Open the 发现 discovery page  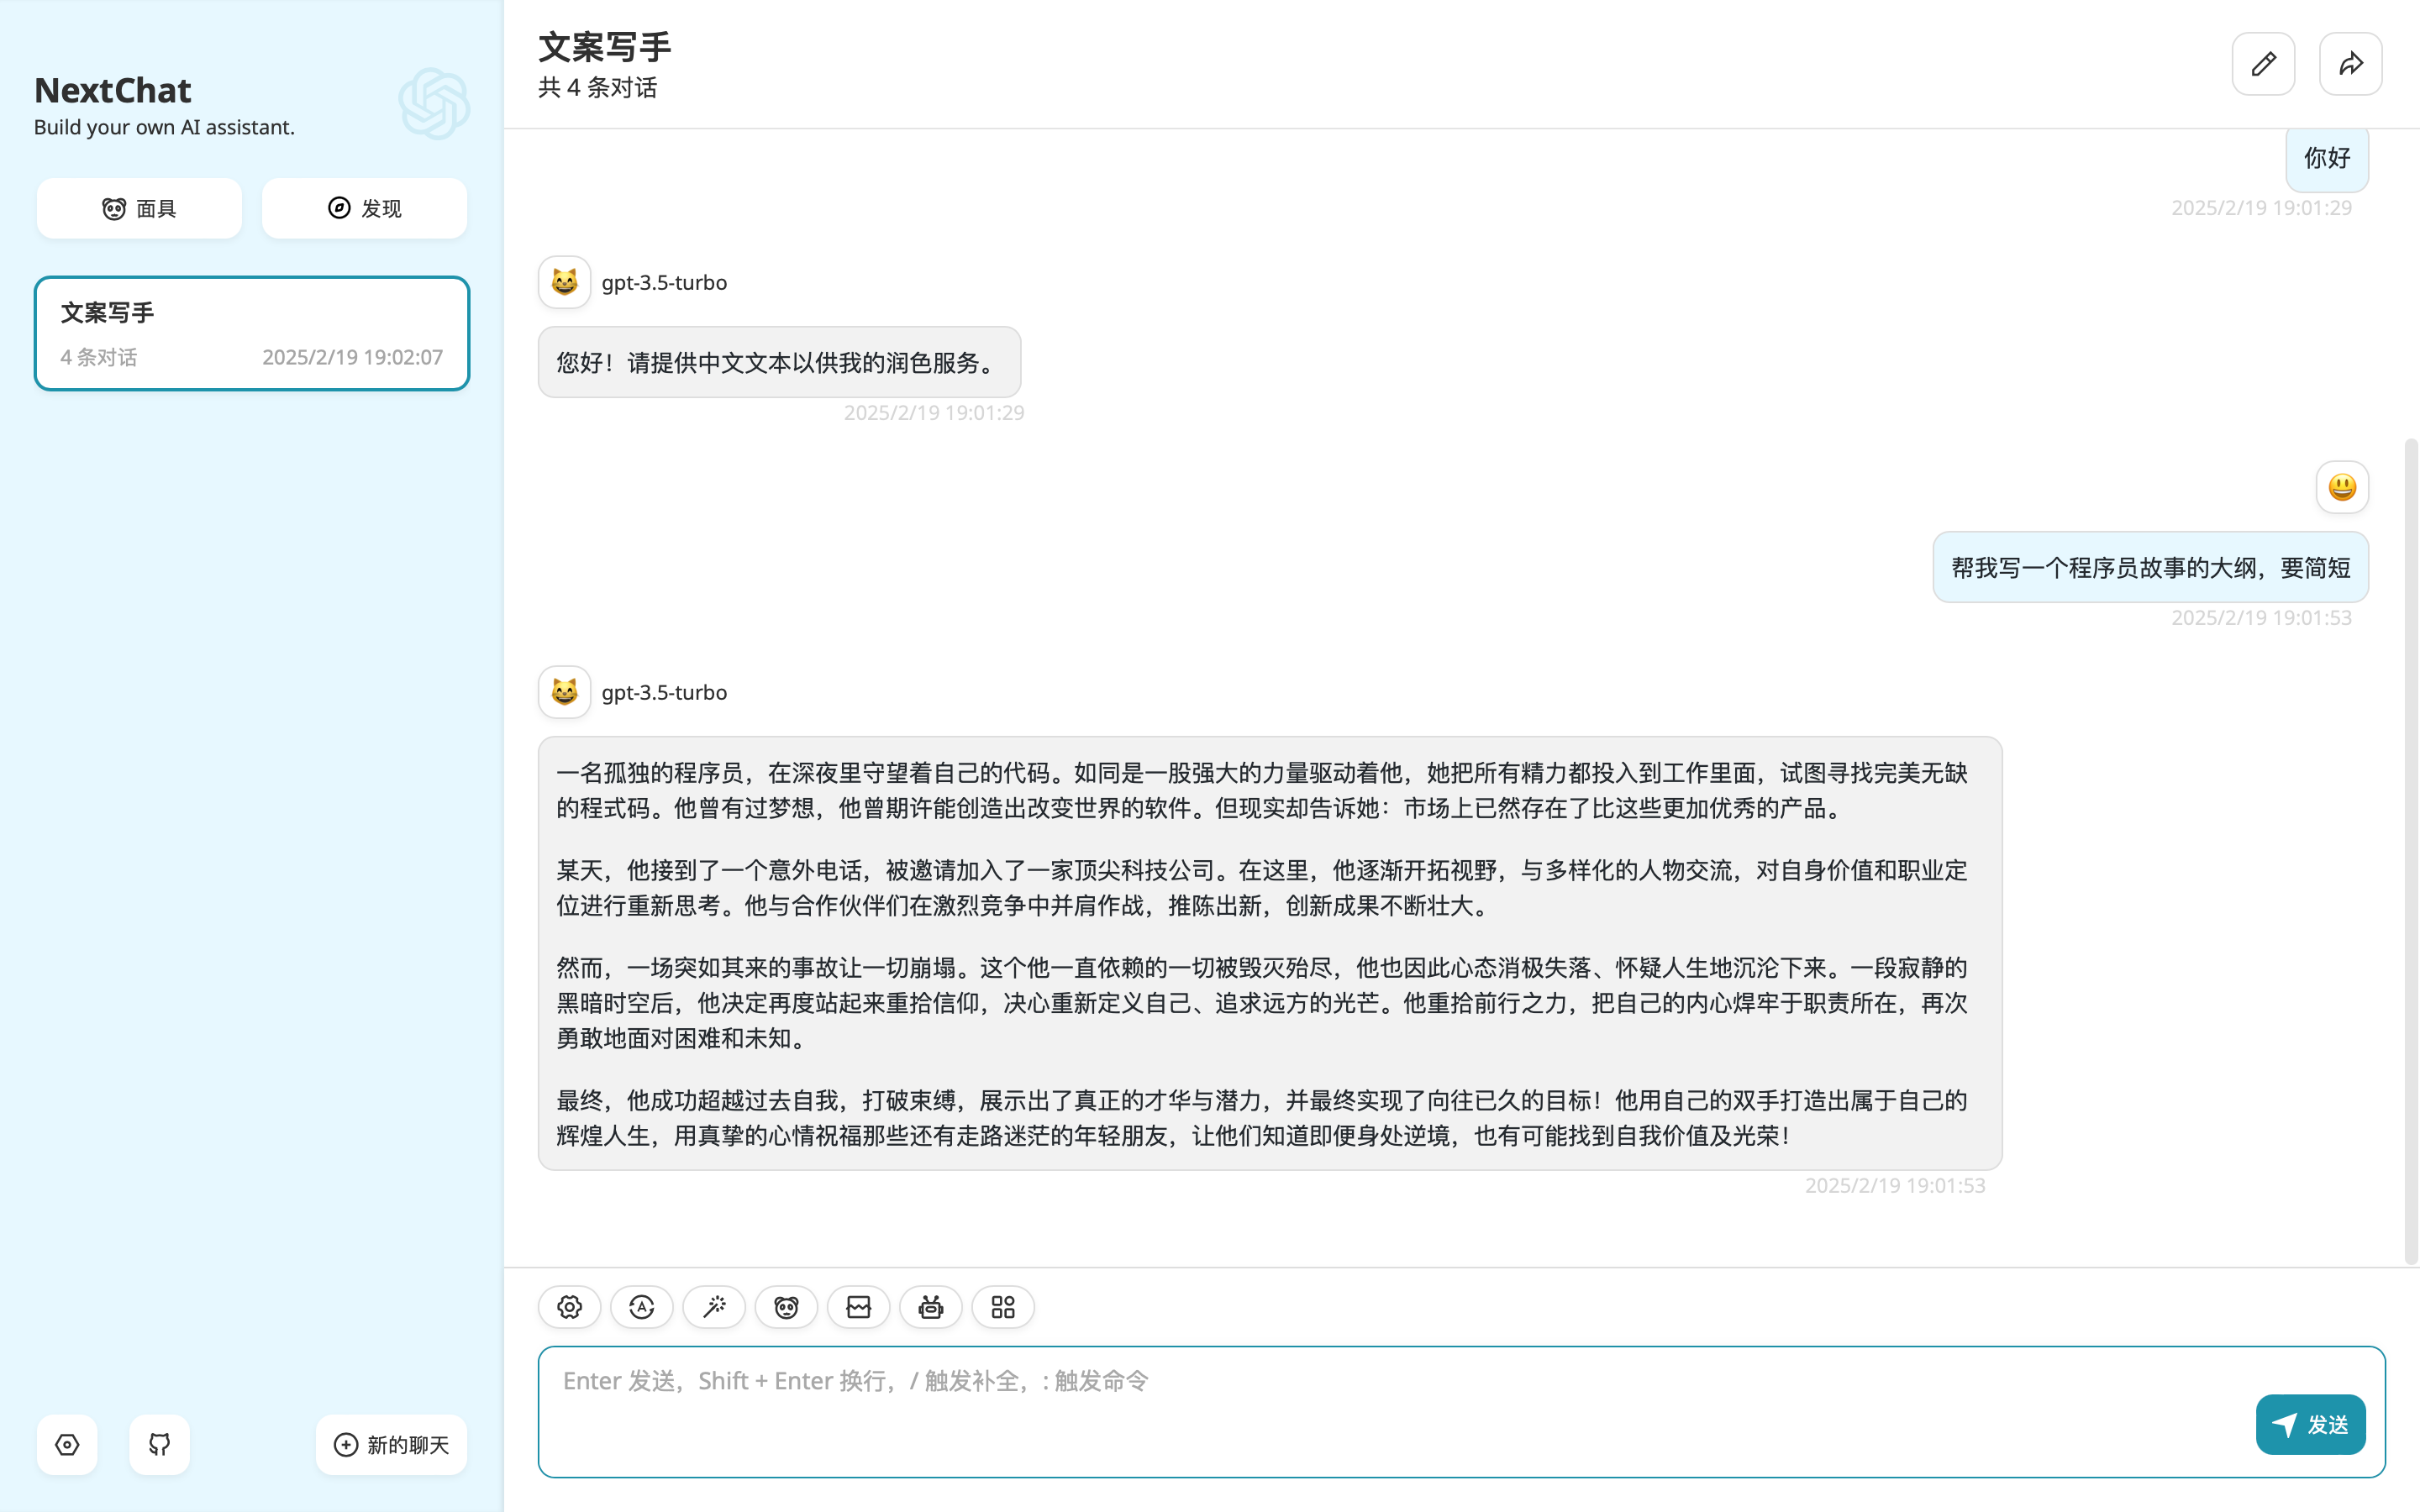click(x=364, y=208)
